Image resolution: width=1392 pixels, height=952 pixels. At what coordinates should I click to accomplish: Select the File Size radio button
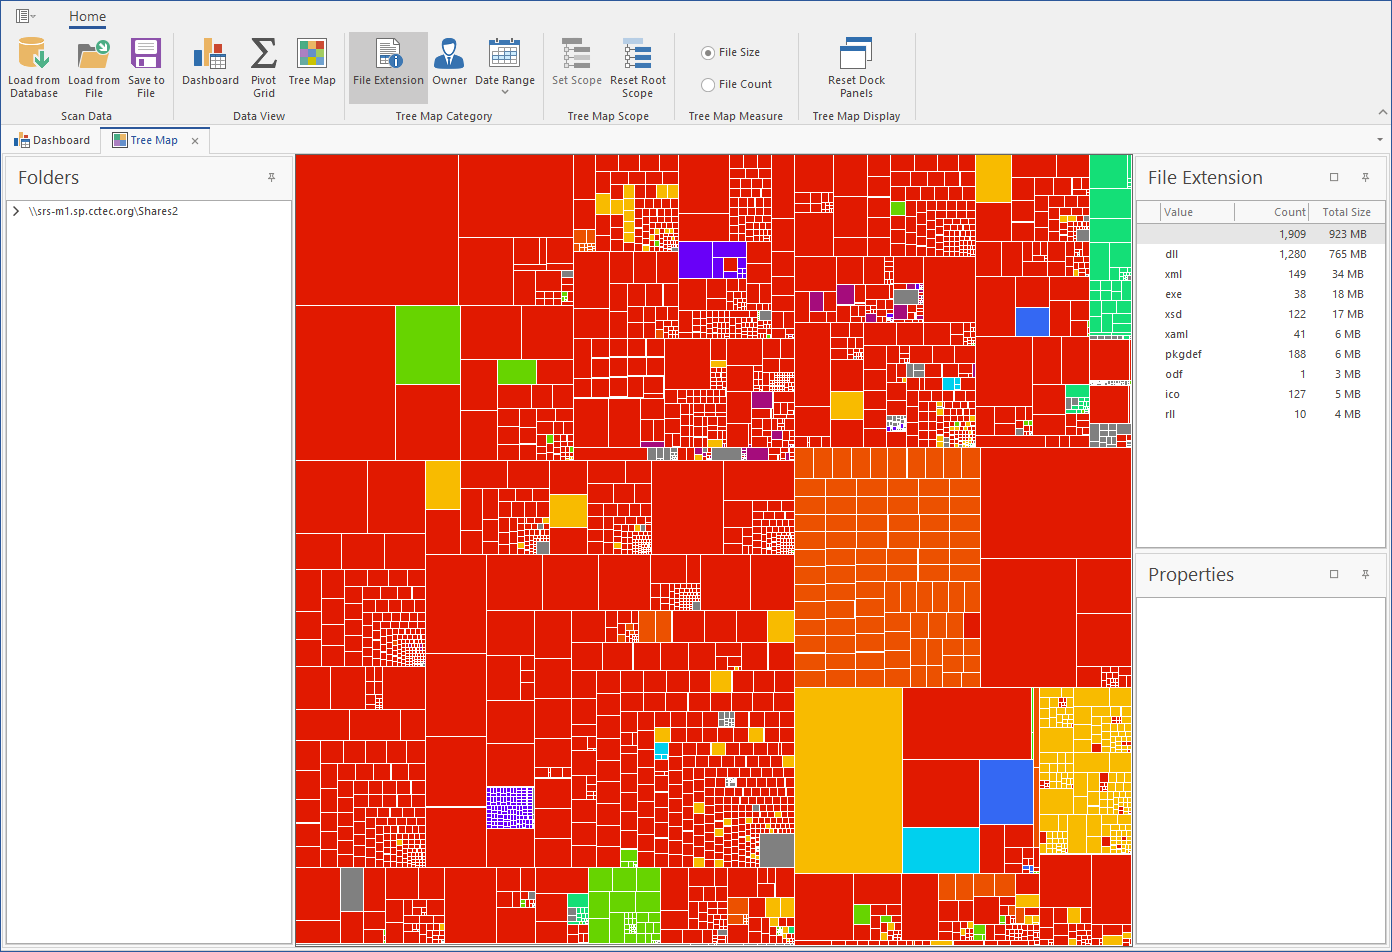(708, 53)
